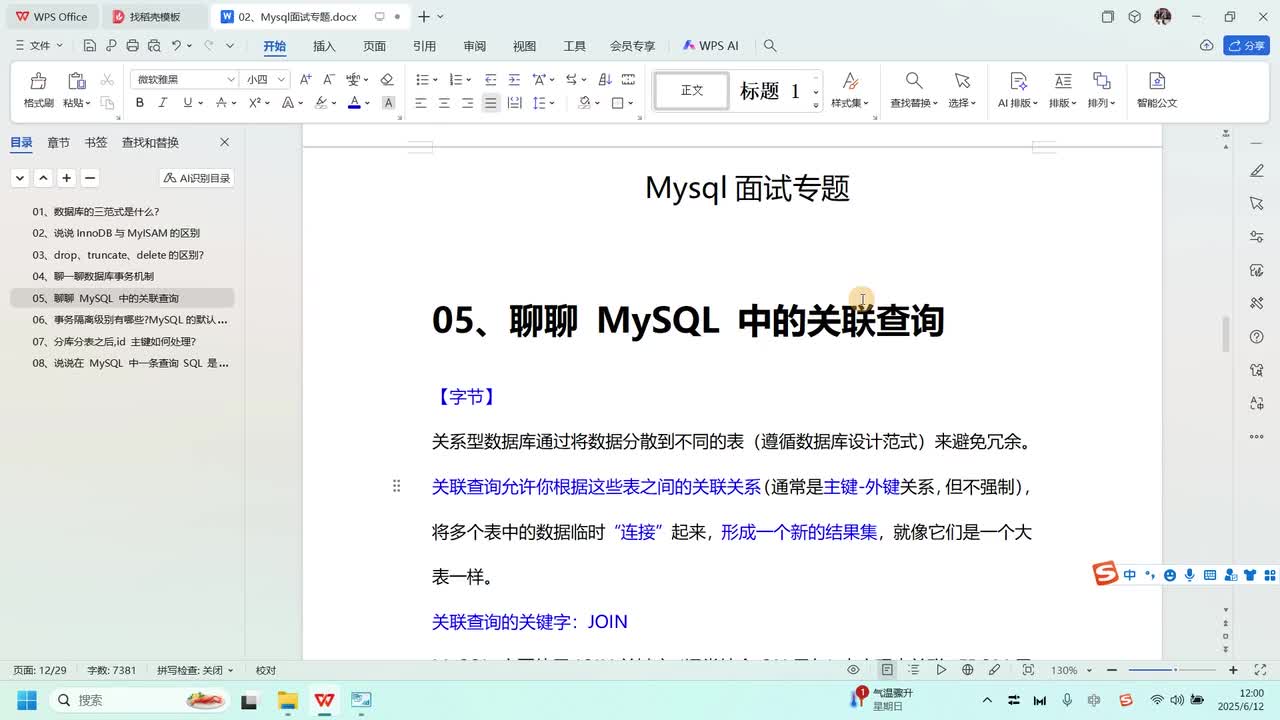Click the distributed alignment icon
This screenshot has width=1280, height=720.
(514, 103)
